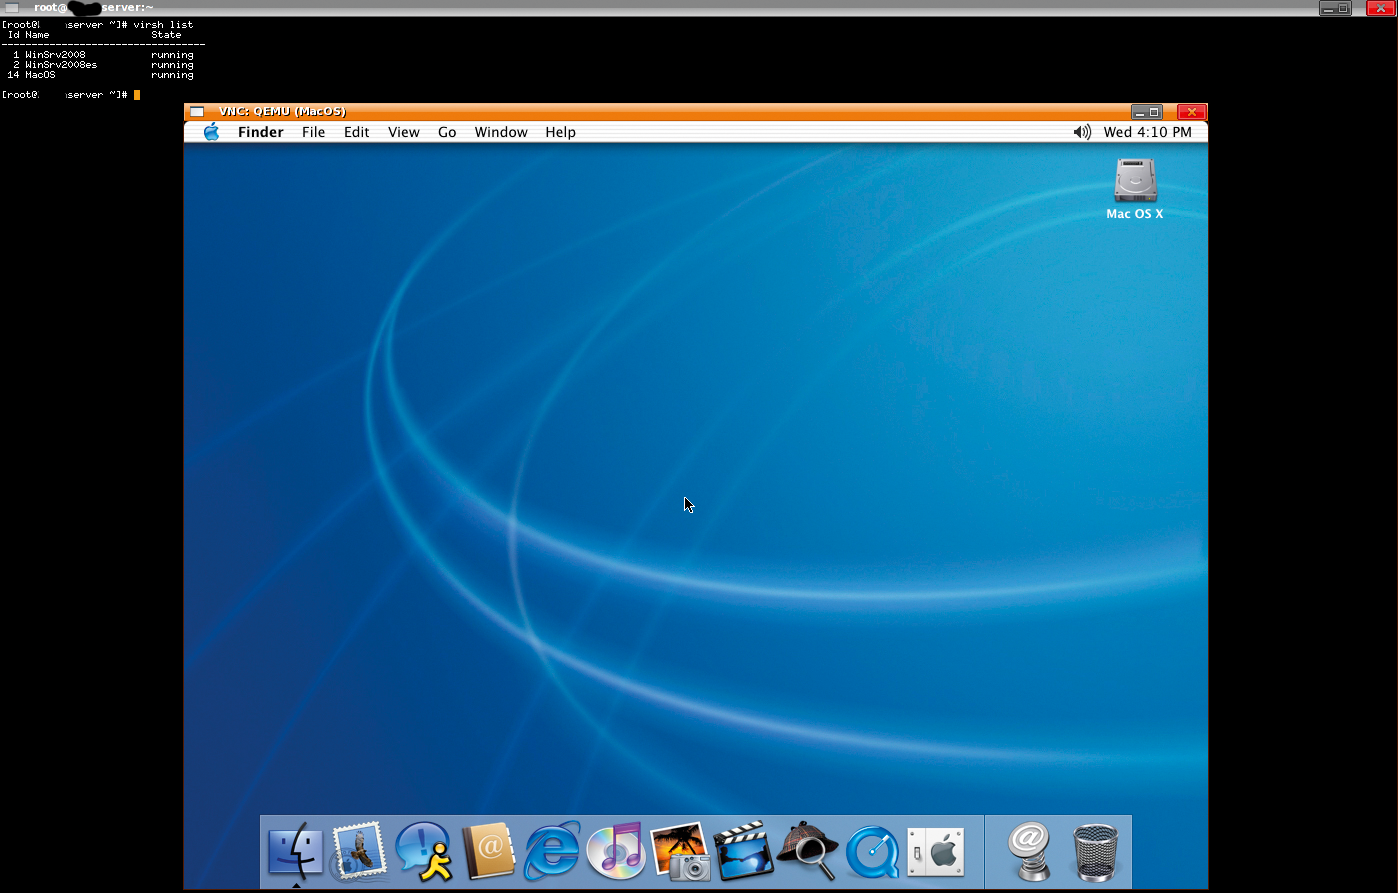Screen dimensions: 1398x893
Task: Open System Preferences from the Dock
Action: click(x=936, y=852)
